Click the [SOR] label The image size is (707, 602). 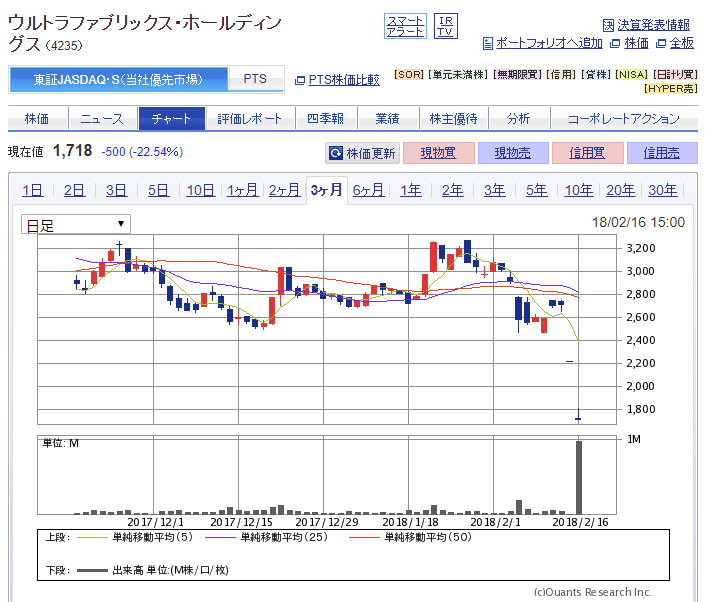(409, 74)
